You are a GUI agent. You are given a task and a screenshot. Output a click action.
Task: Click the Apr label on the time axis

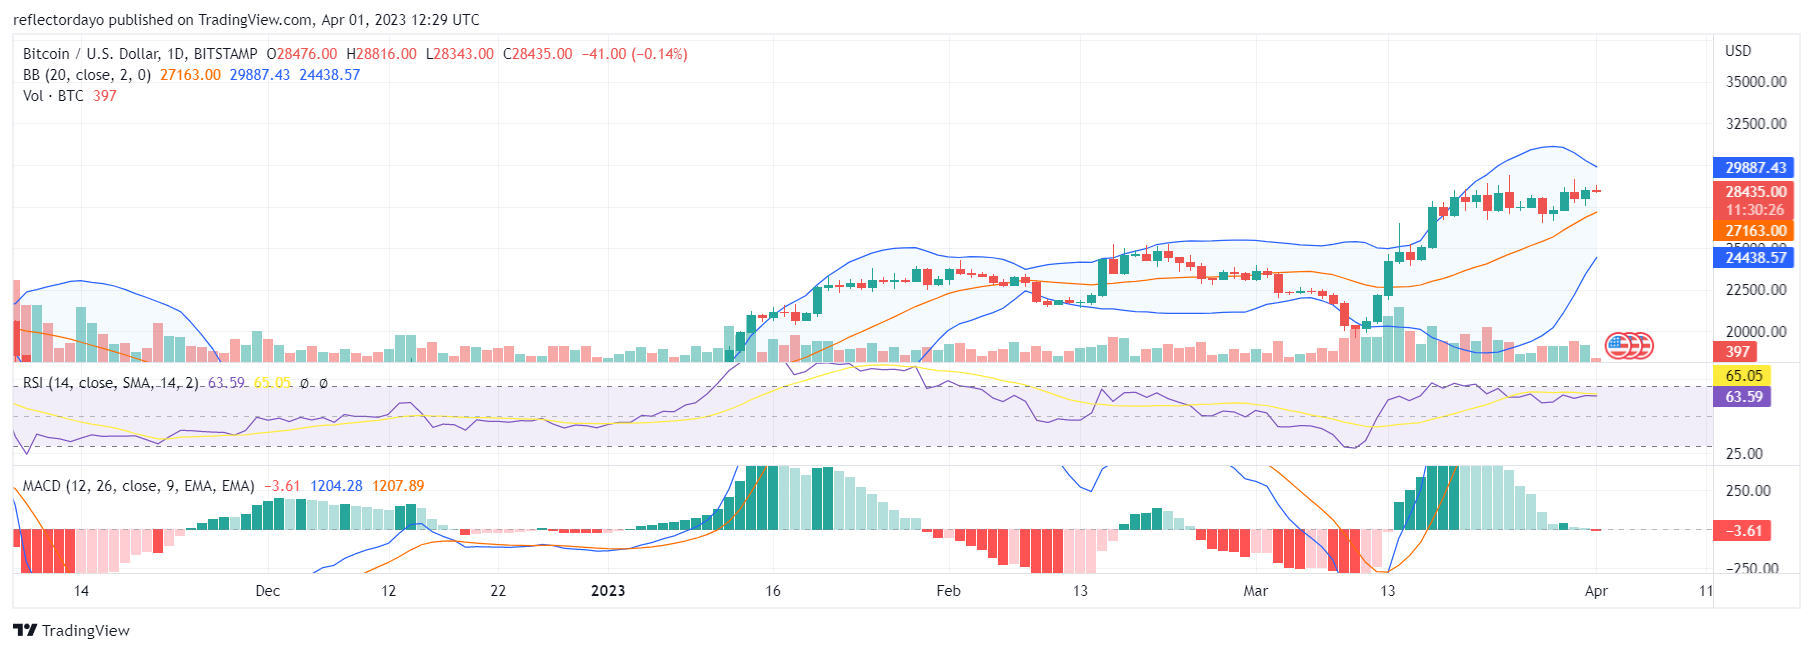pos(1596,591)
